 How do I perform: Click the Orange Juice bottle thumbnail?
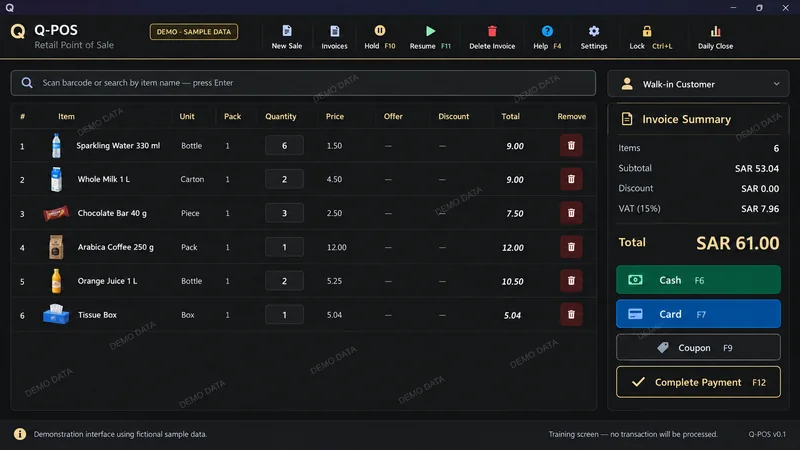(x=56, y=281)
